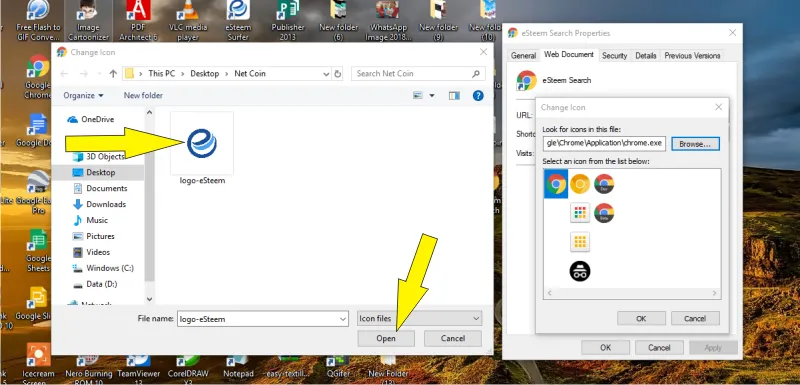Viewport: 800px width, 385px height.
Task: Click New folder in file dialog toolbar
Action: point(143,95)
